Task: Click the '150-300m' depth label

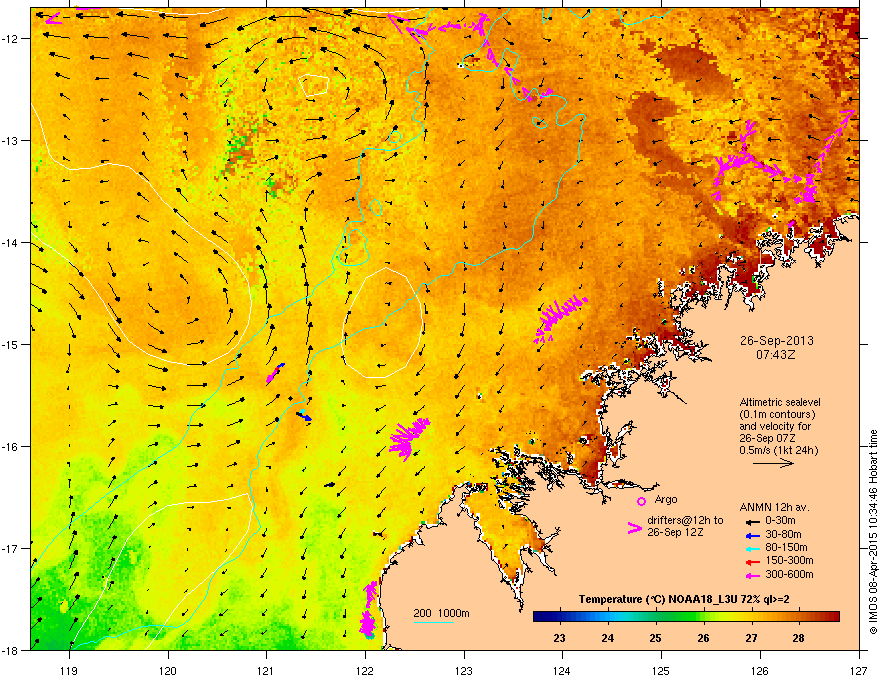Action: pos(789,560)
